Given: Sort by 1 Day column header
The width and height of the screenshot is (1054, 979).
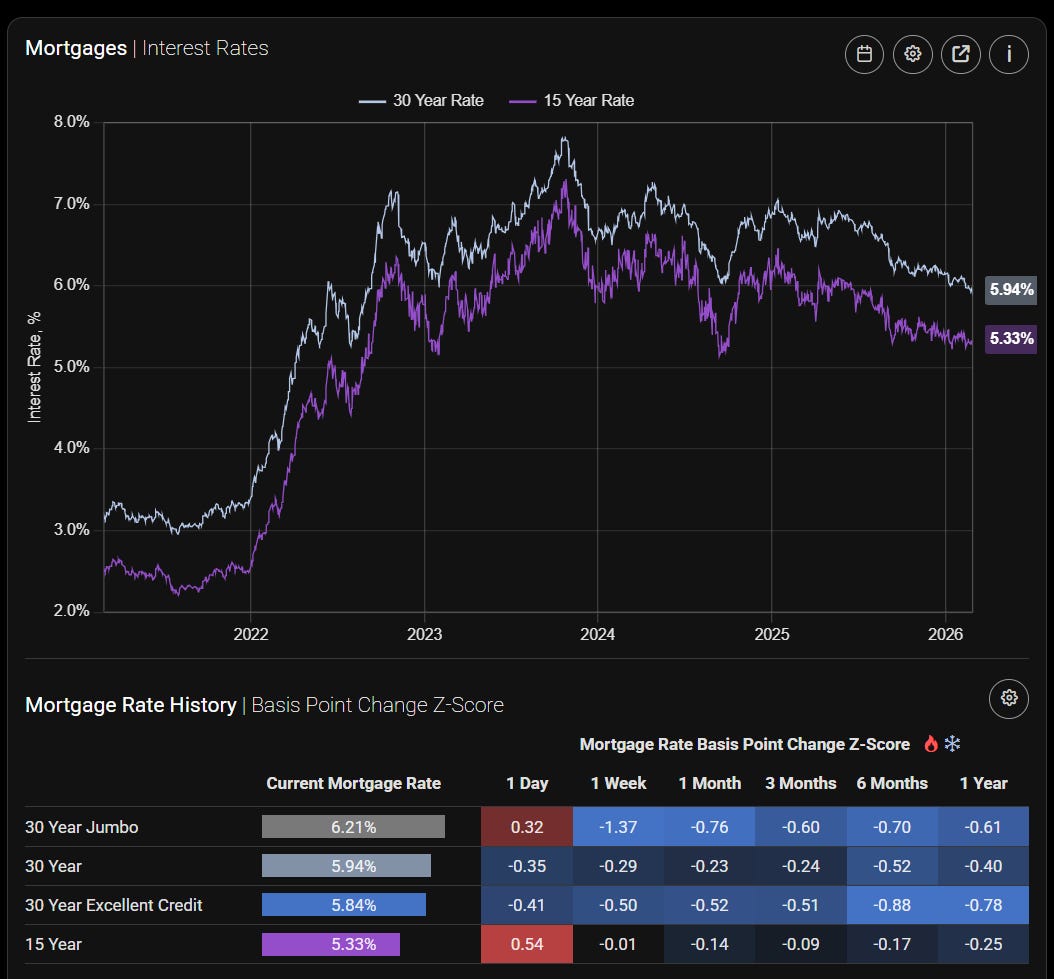Looking at the screenshot, I should (x=527, y=783).
